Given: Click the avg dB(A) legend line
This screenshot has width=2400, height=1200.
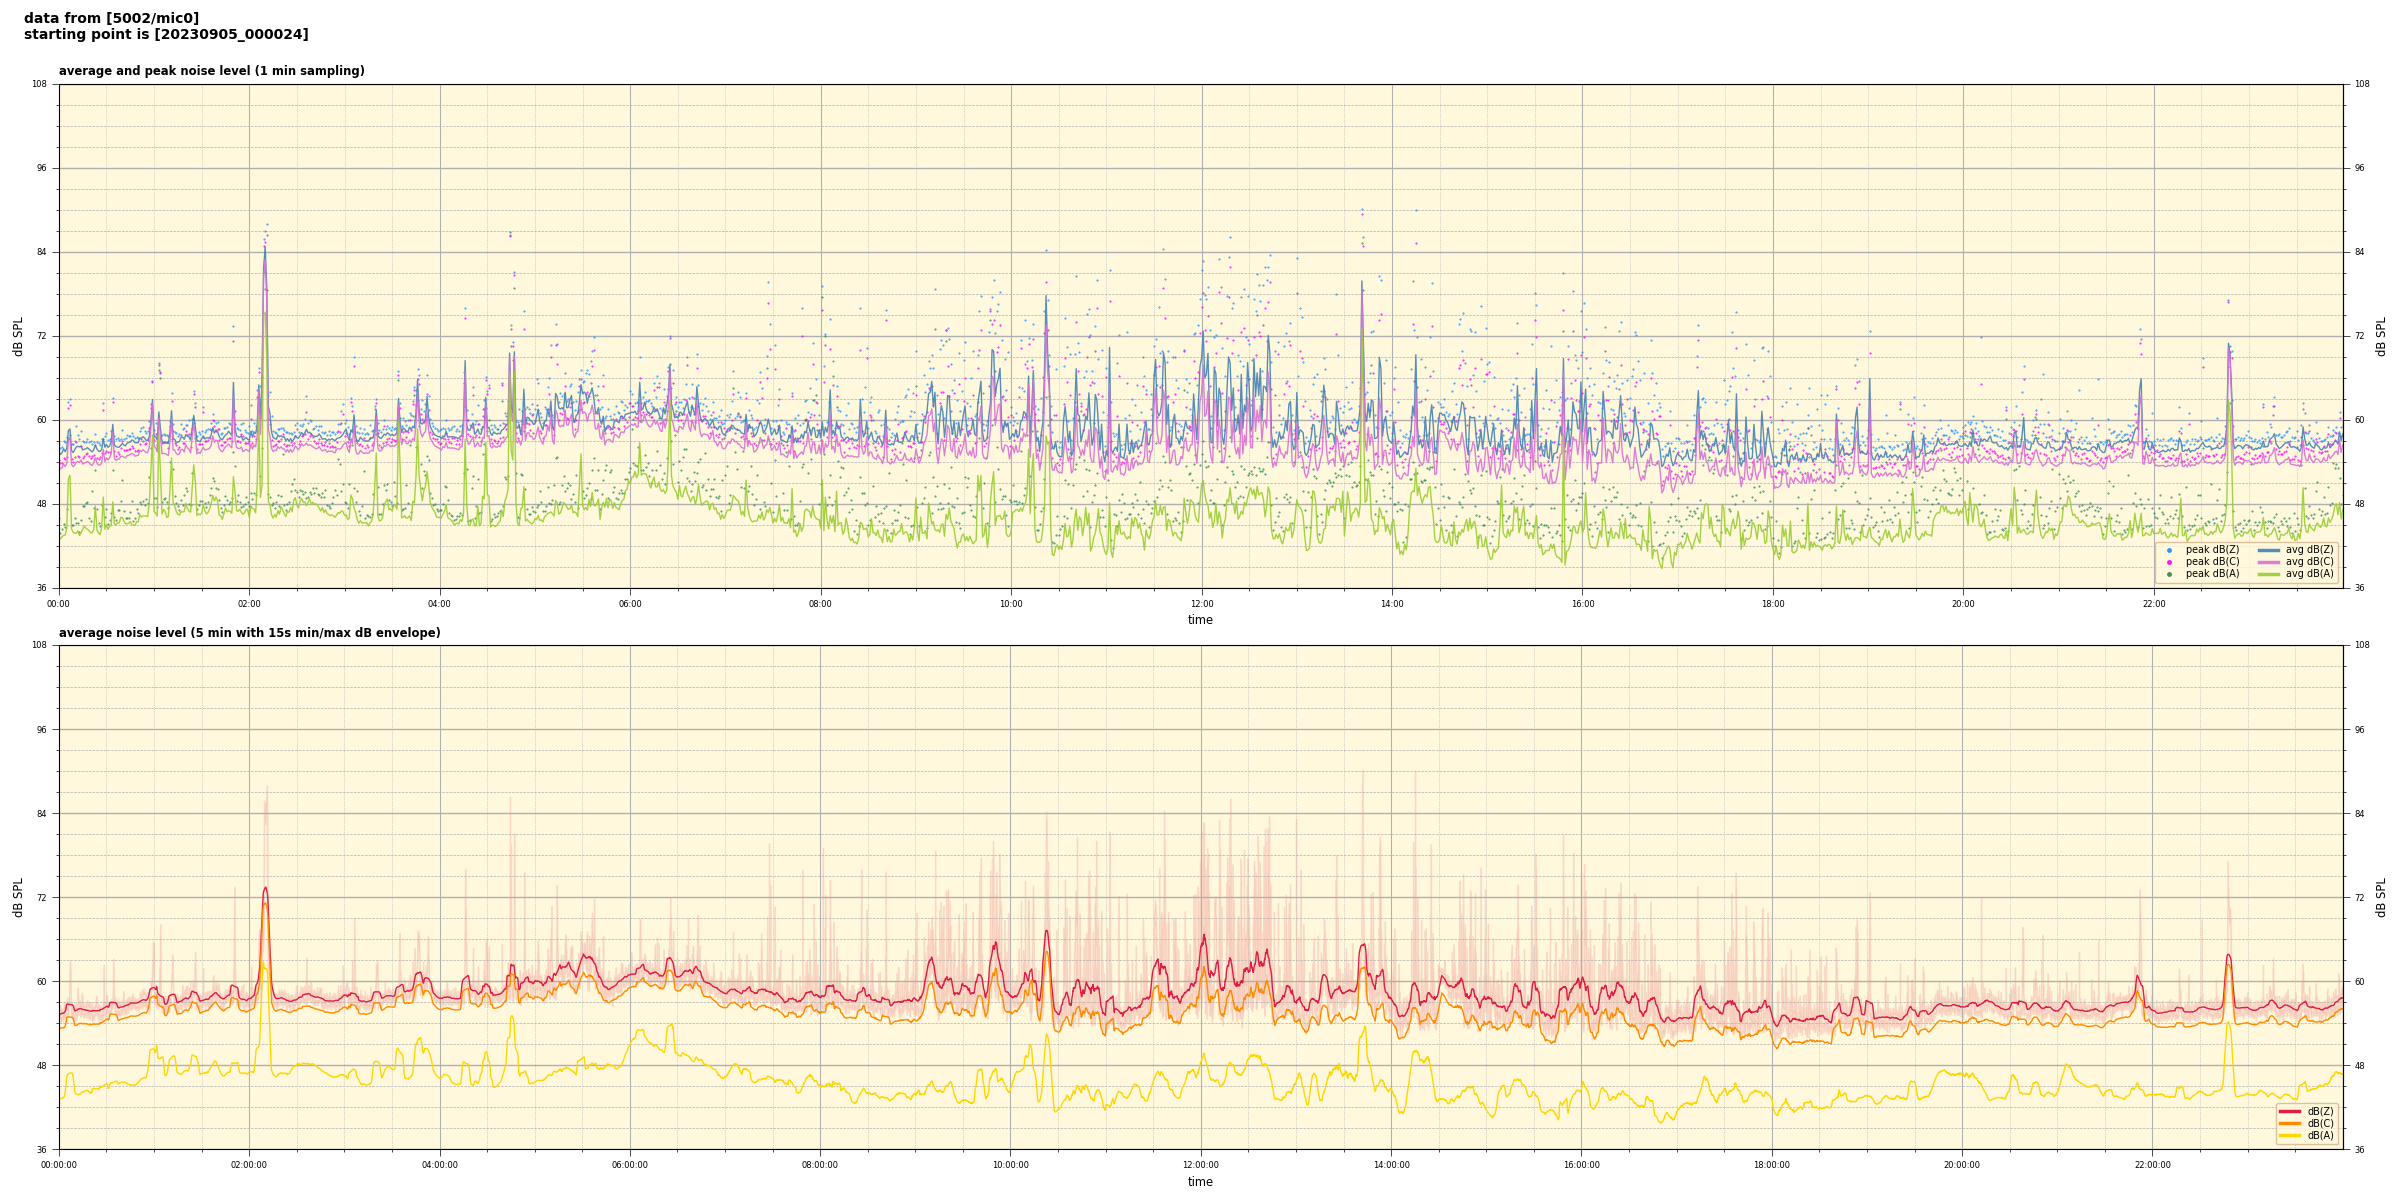Looking at the screenshot, I should (2268, 574).
